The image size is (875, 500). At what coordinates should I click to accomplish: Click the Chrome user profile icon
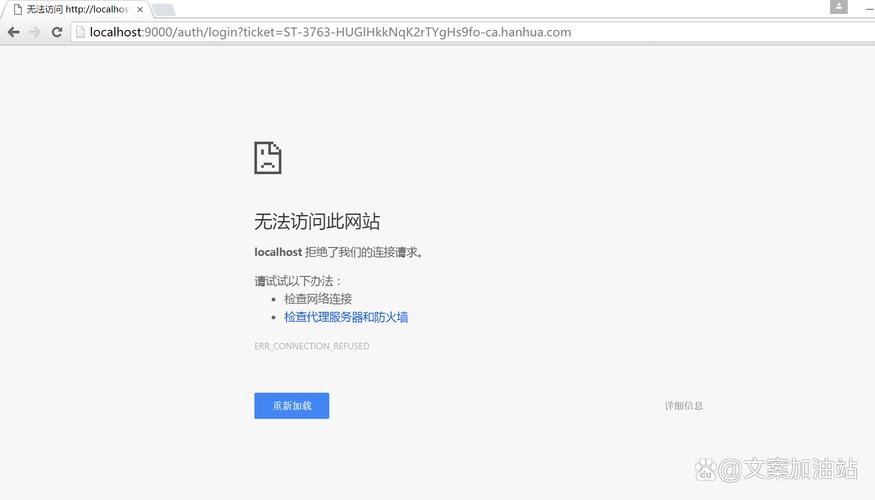838,7
